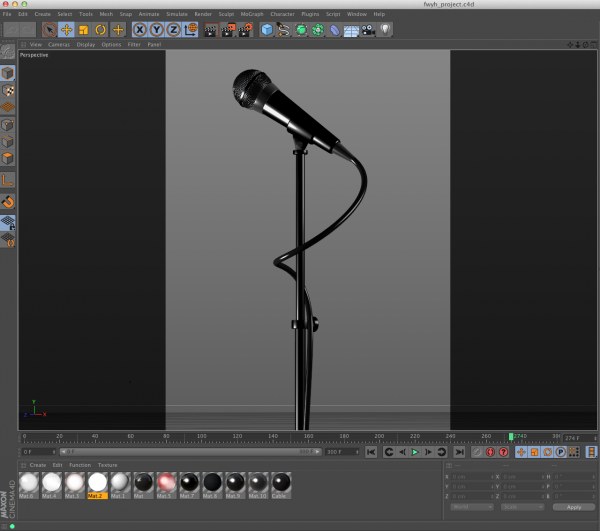This screenshot has height=531, width=600.
Task: Add a Cube primitive object
Action: coord(267,30)
